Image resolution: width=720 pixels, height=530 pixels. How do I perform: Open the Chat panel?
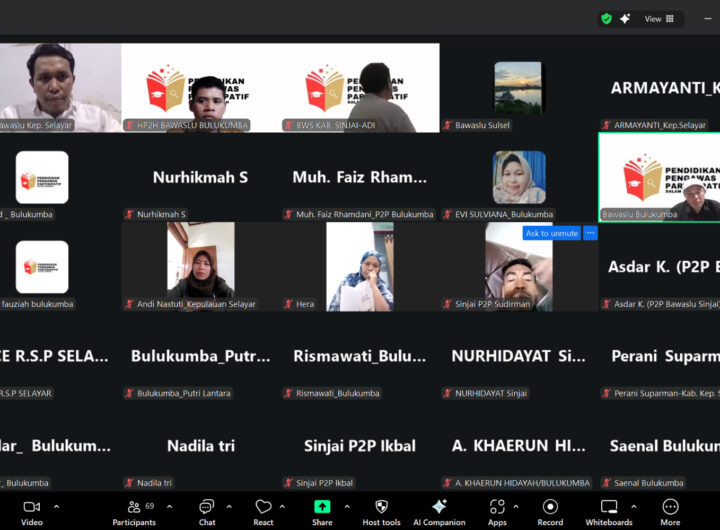206,510
